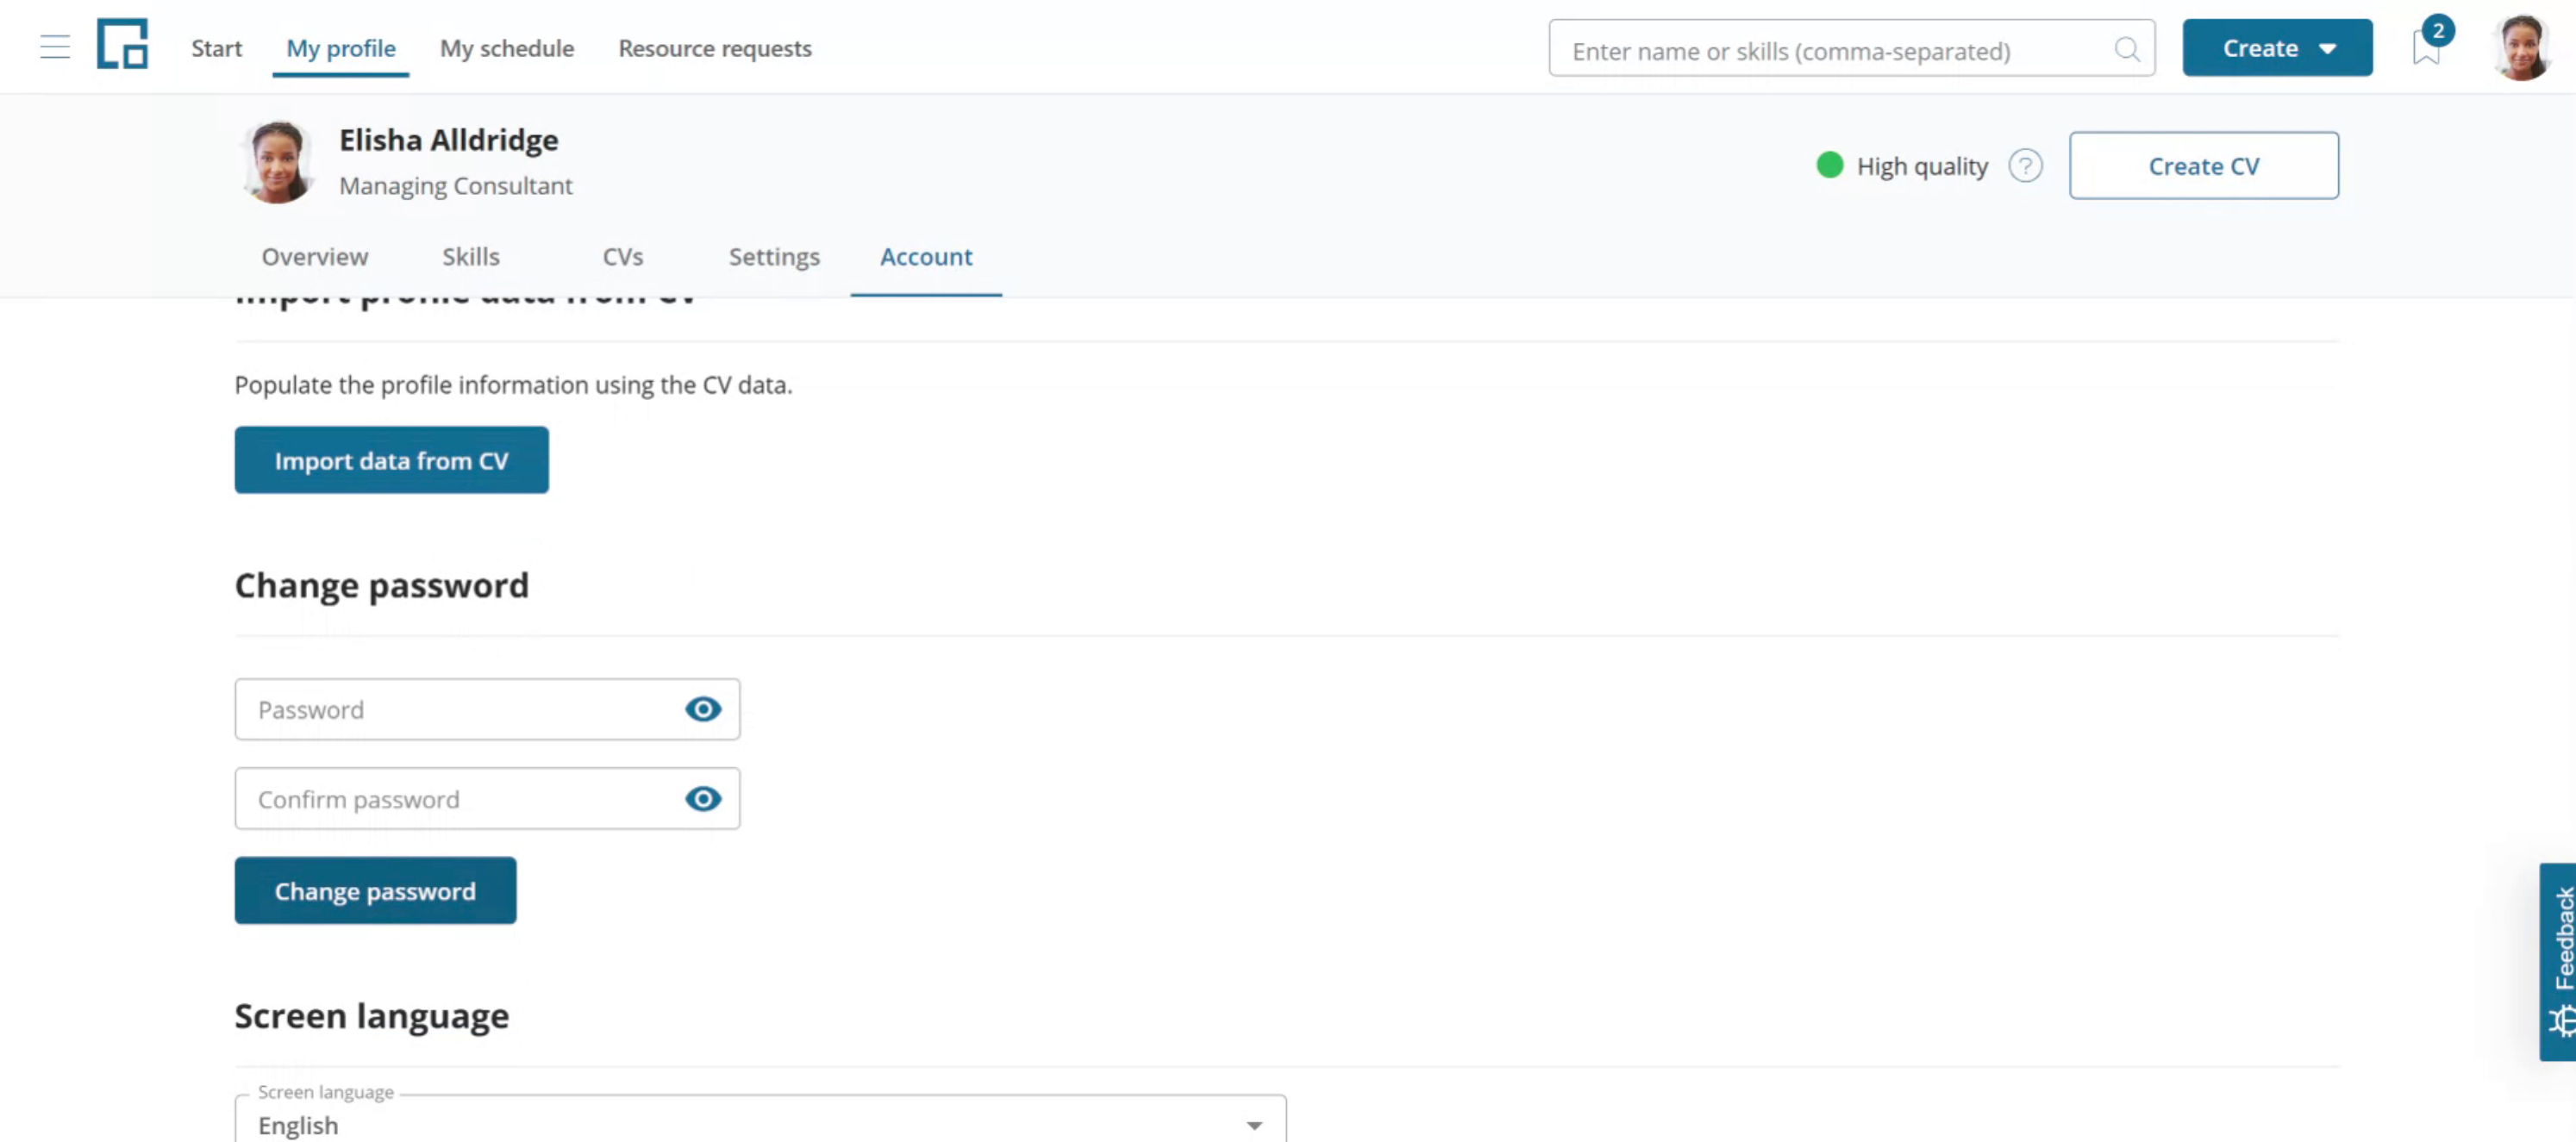The image size is (2576, 1142).
Task: Select My profile in the top navigation
Action: coord(340,48)
